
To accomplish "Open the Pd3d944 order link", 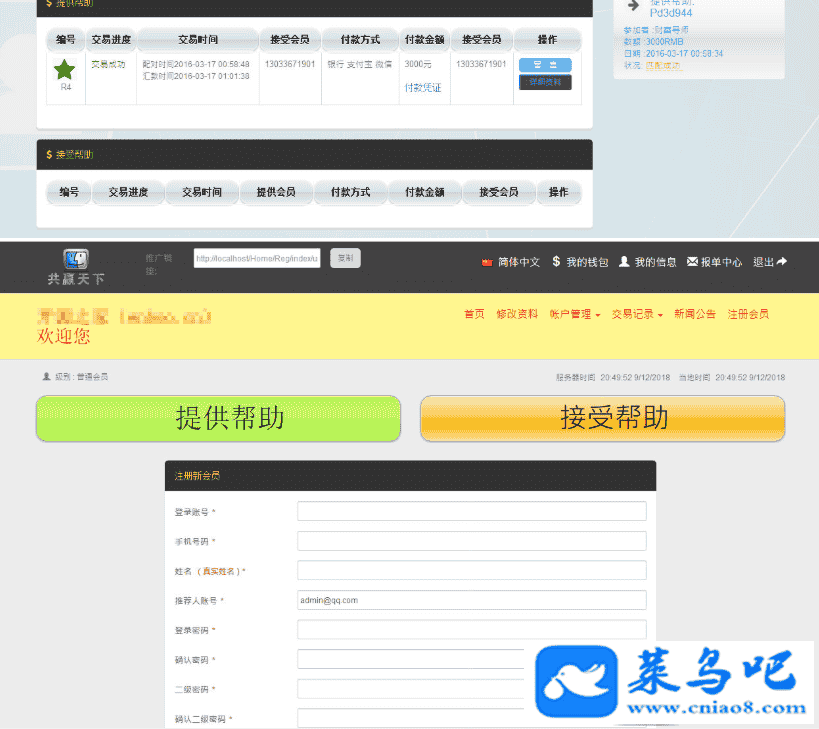I will [x=671, y=13].
